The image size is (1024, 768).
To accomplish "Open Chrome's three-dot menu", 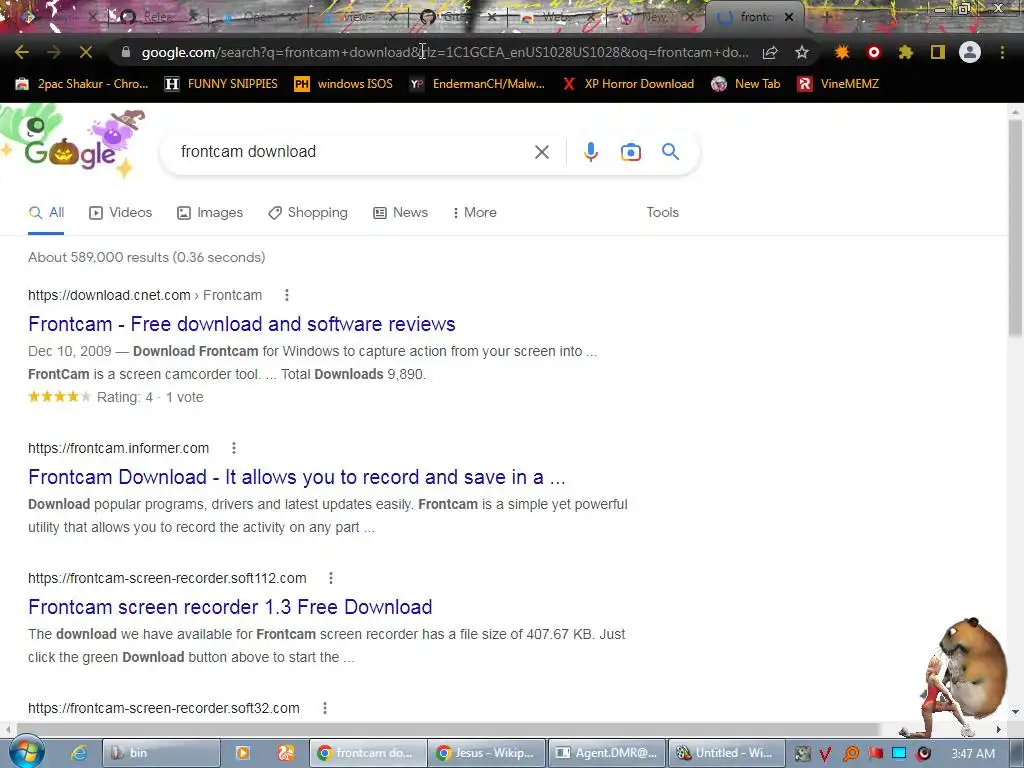I will click(1002, 52).
